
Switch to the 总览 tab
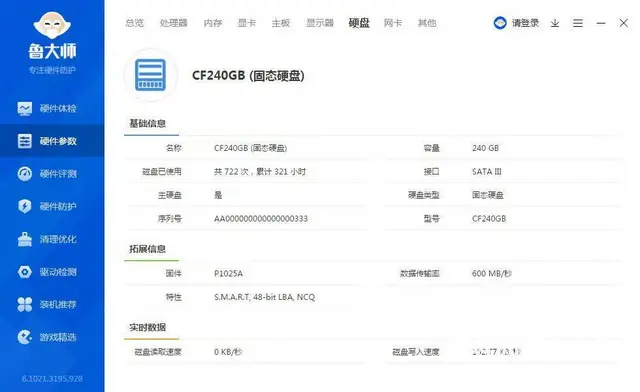pyautogui.click(x=134, y=23)
